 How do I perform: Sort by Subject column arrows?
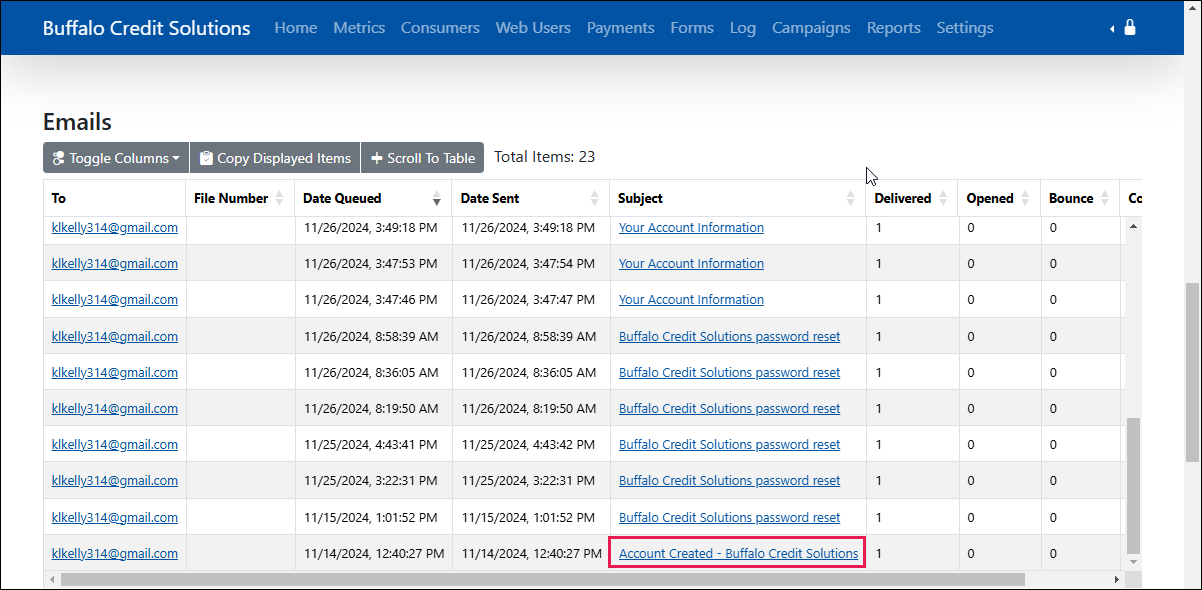[851, 198]
